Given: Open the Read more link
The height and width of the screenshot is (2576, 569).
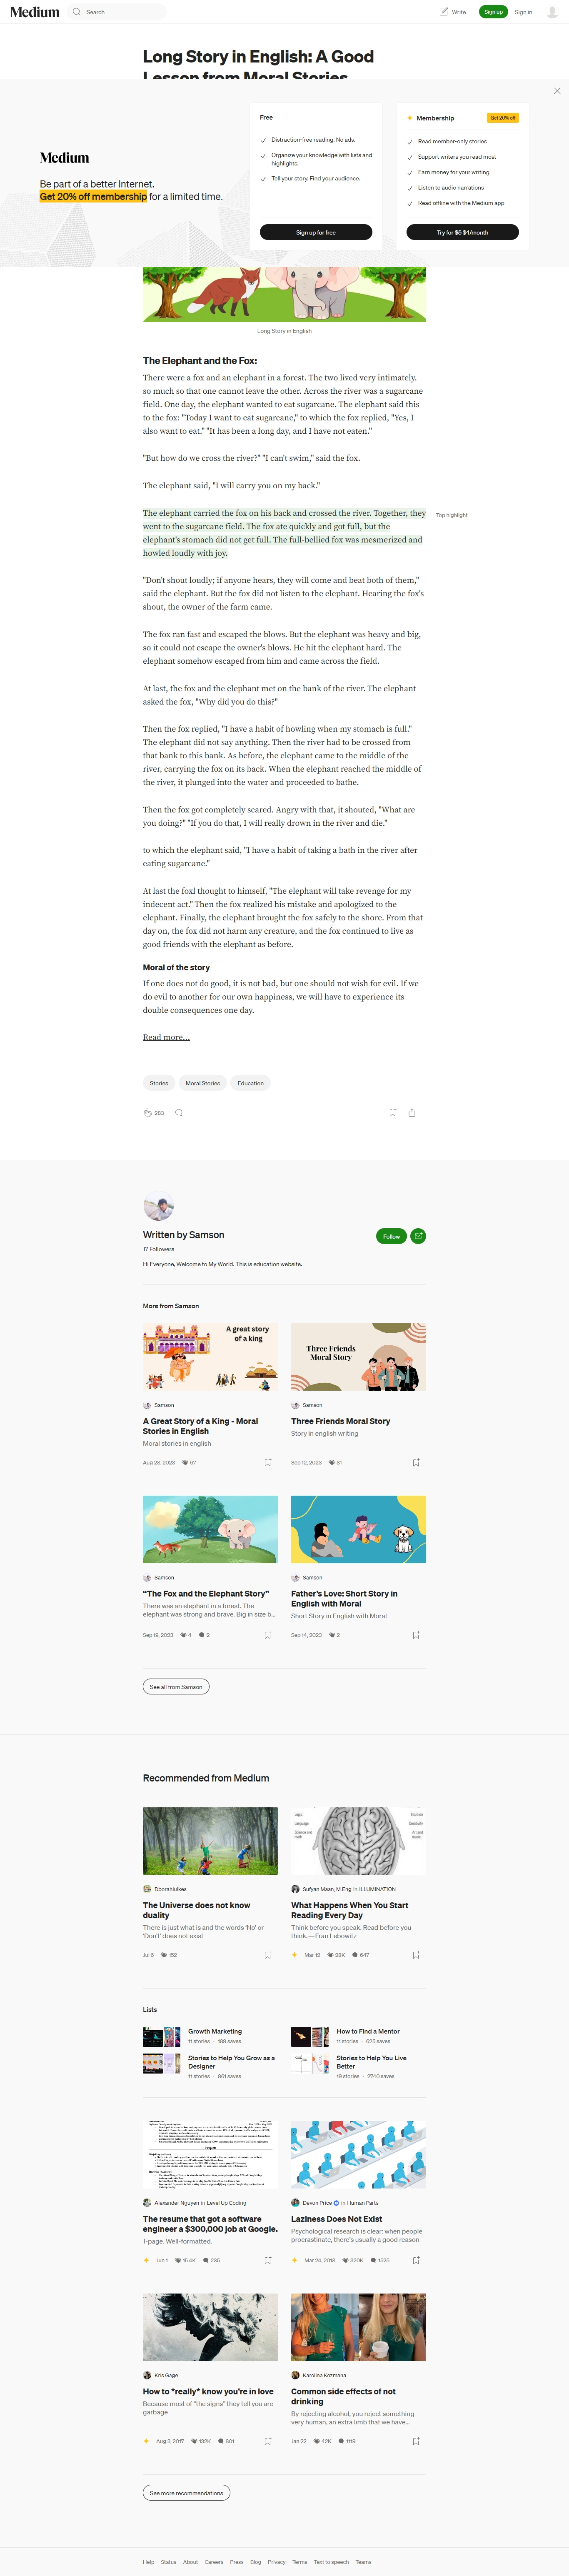Looking at the screenshot, I should pos(166,1037).
